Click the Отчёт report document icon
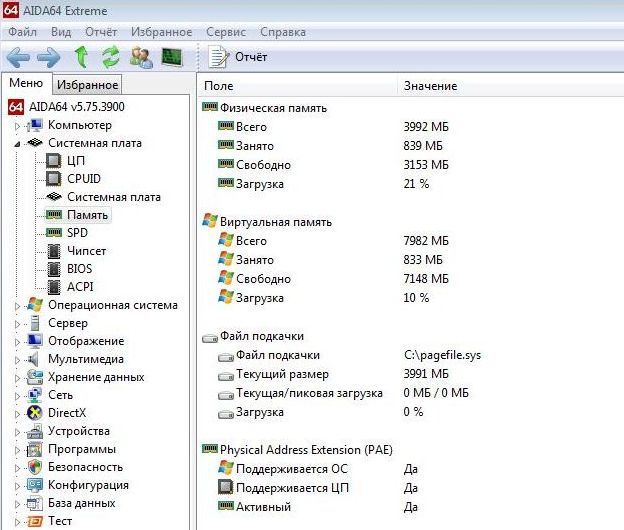Image resolution: width=624 pixels, height=530 pixels. point(218,57)
